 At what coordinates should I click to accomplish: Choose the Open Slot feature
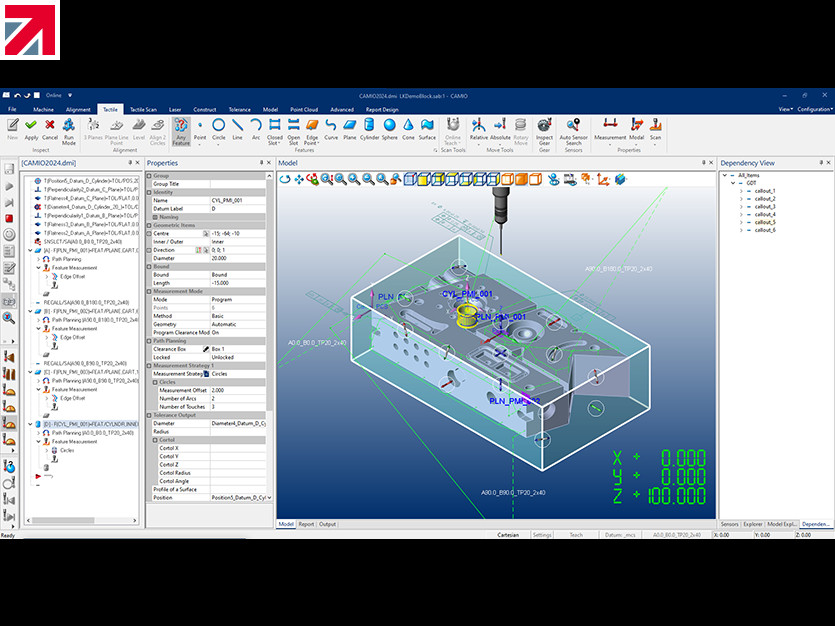293,131
